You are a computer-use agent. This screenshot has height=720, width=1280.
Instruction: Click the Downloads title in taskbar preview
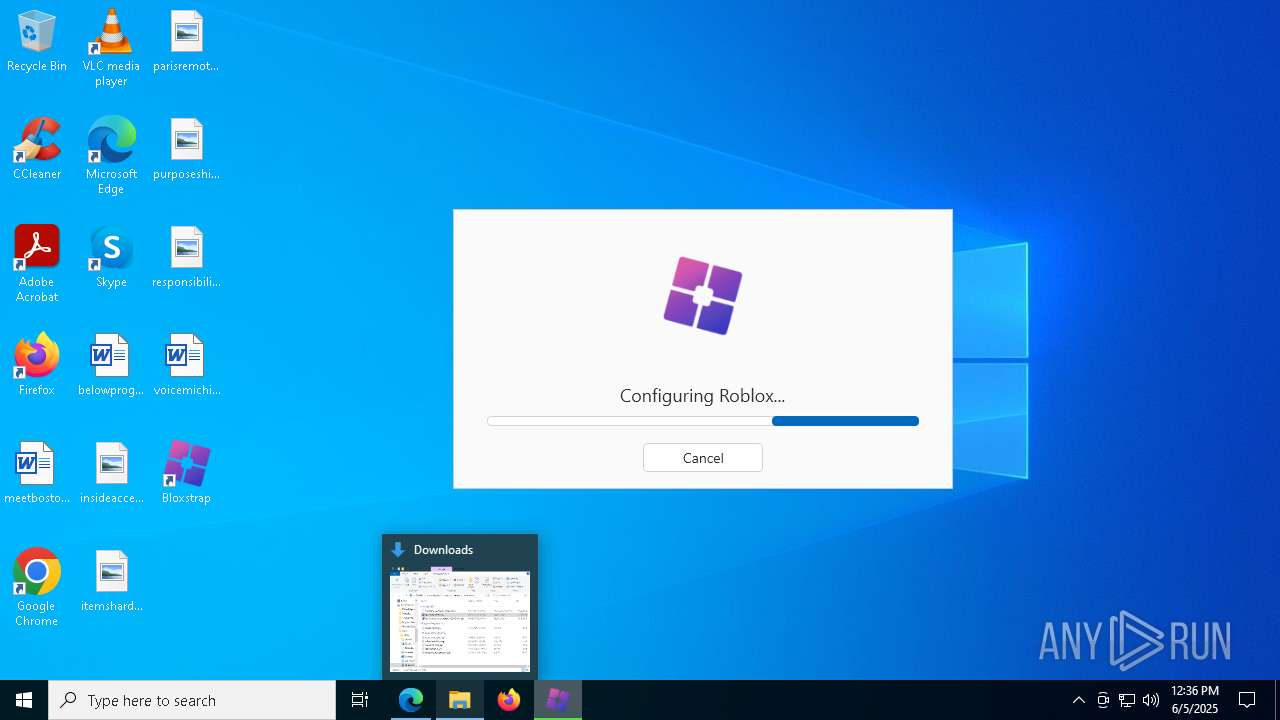click(443, 550)
